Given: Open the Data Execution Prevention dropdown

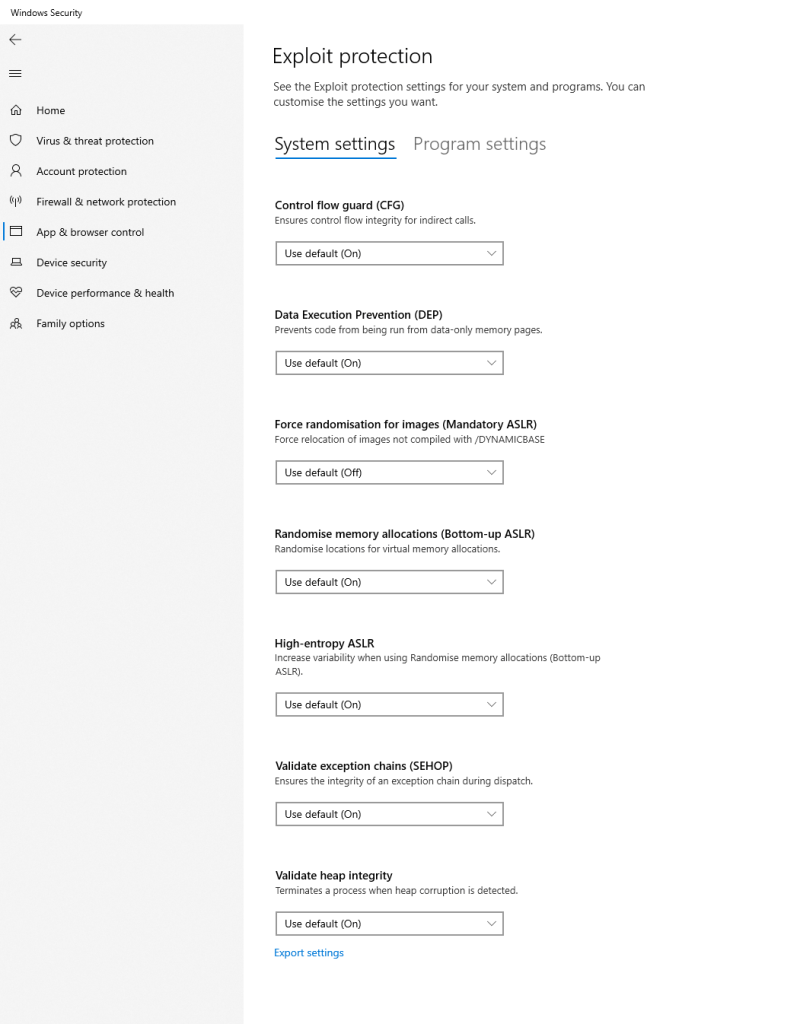Looking at the screenshot, I should 389,363.
